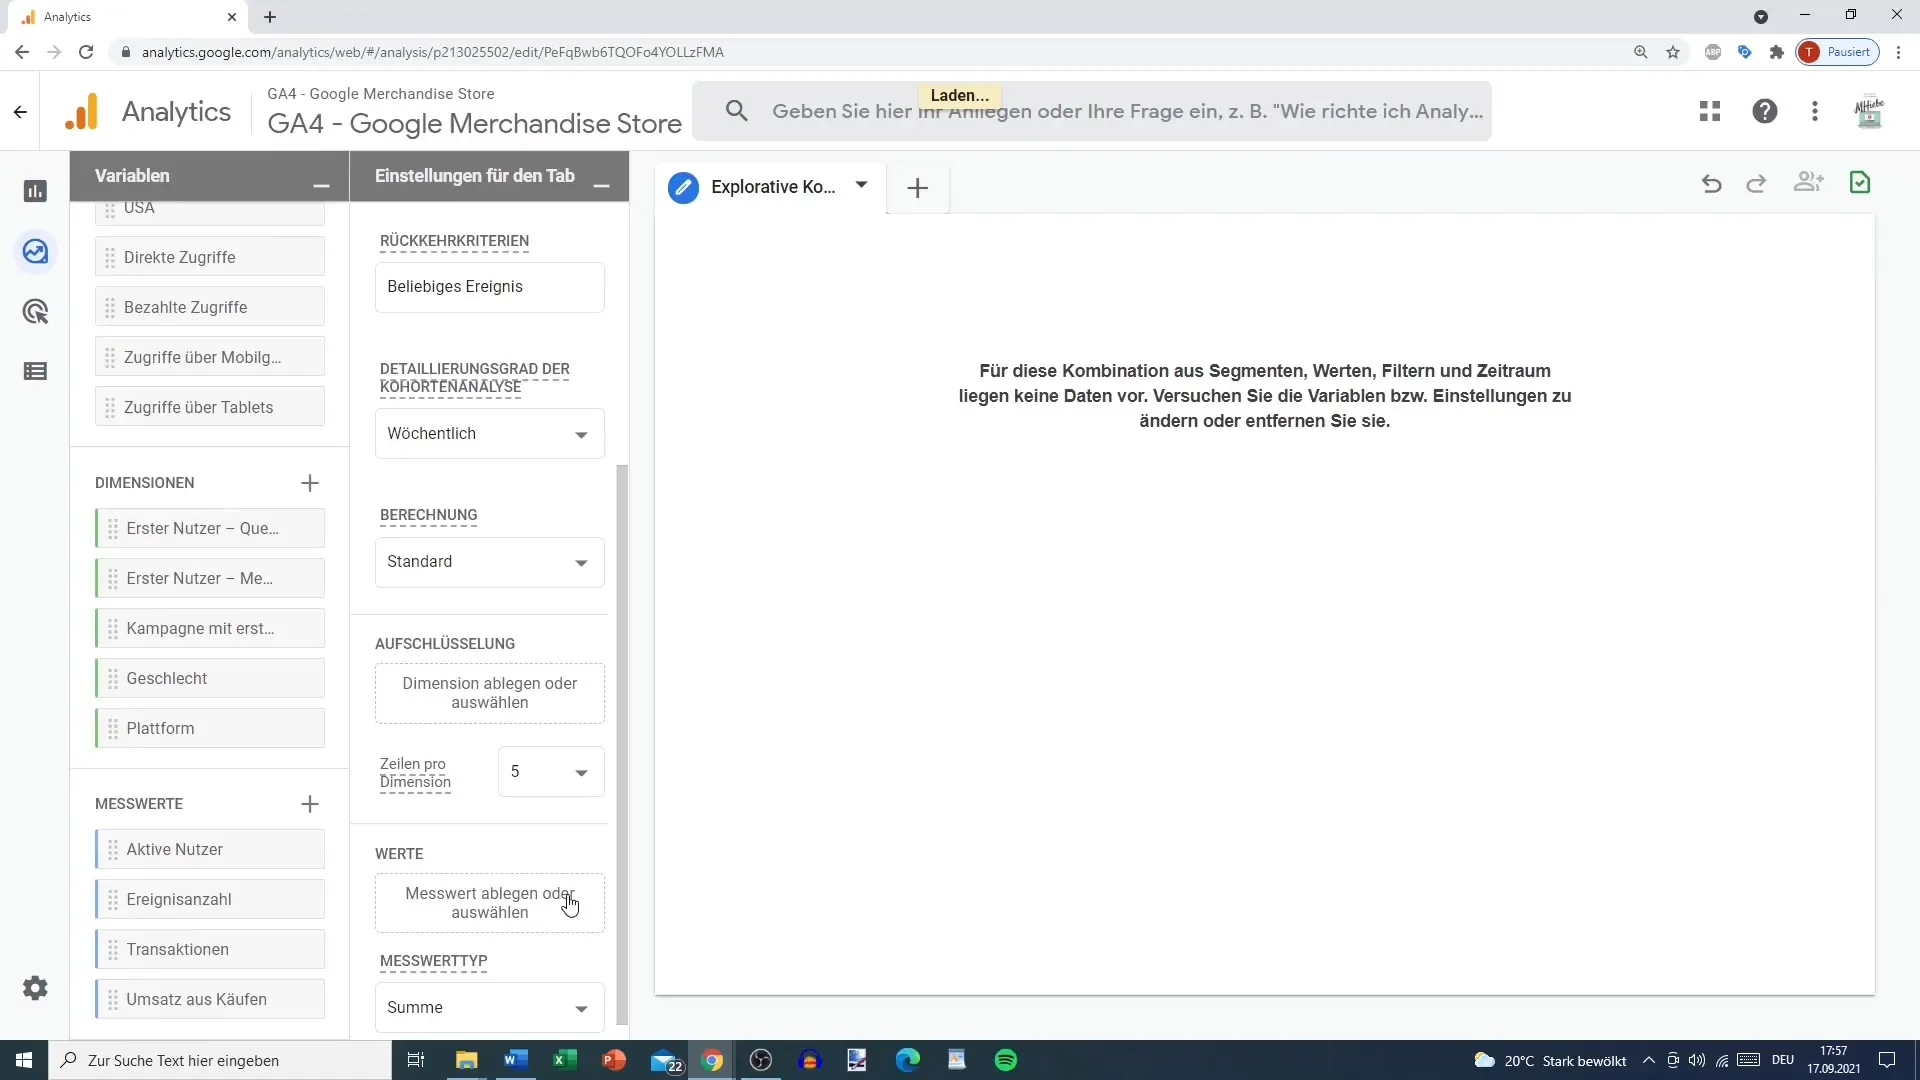Select the Messwerttyp Summe dropdown

[489, 1007]
